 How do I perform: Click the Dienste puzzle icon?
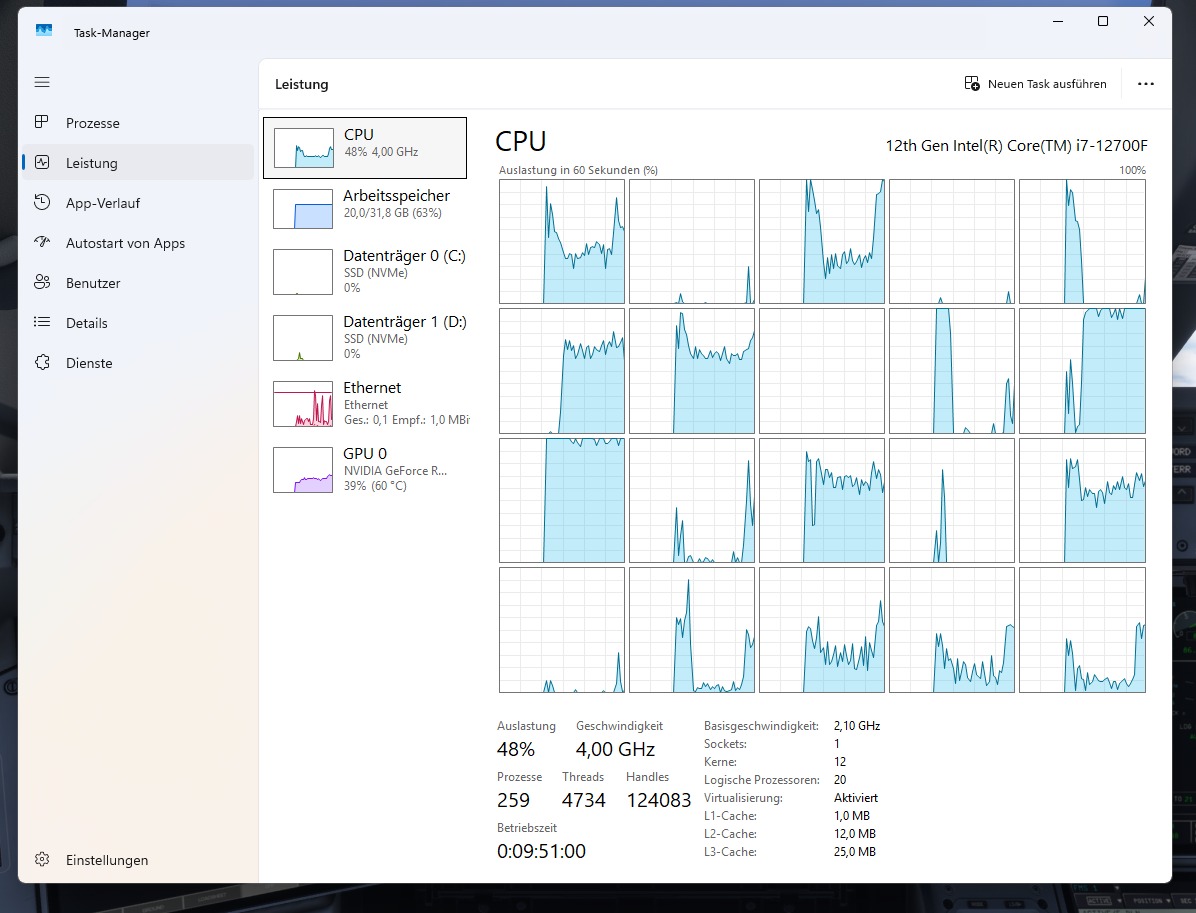click(x=42, y=362)
